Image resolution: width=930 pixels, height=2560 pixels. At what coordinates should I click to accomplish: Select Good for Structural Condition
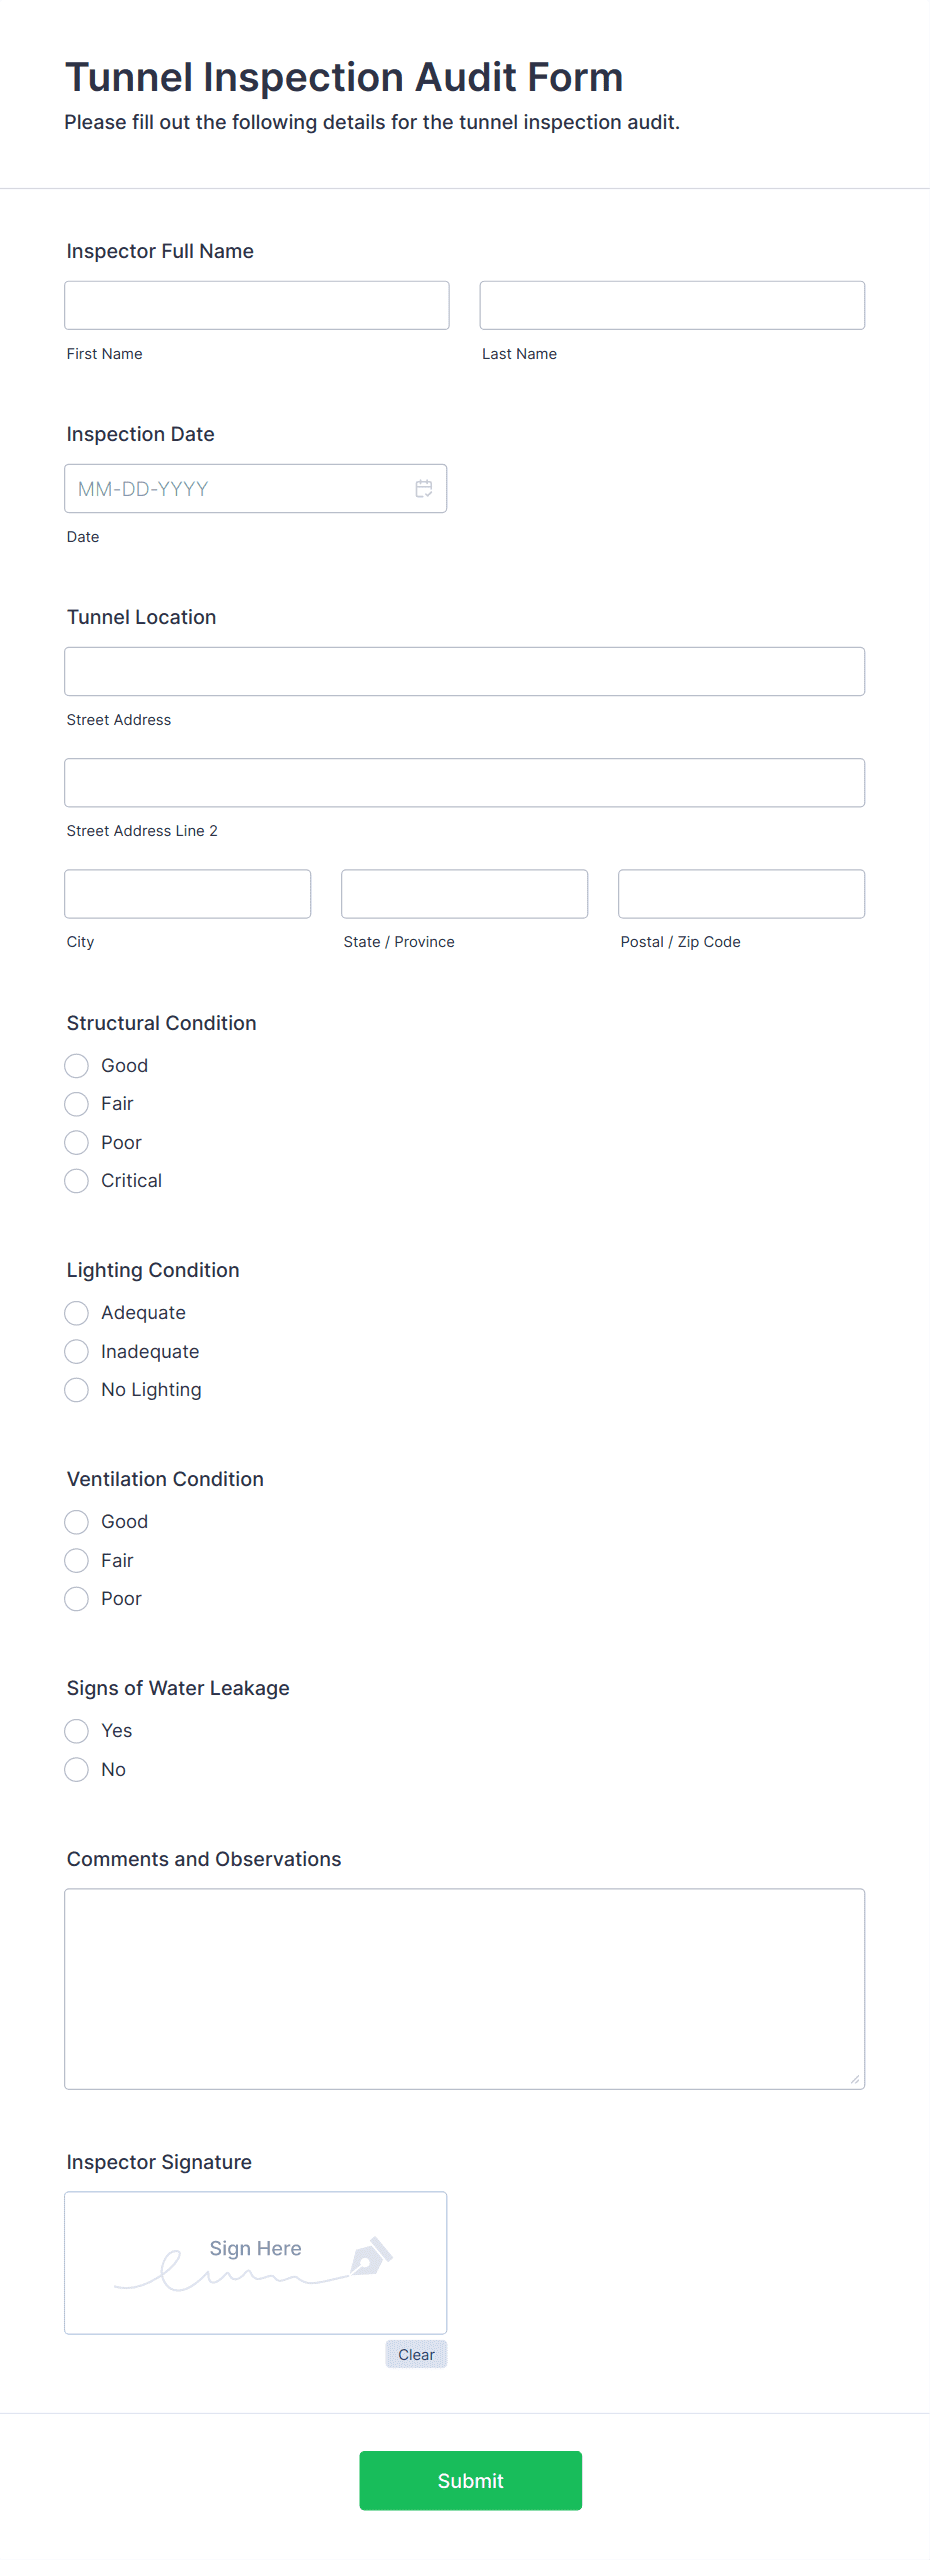[76, 1065]
